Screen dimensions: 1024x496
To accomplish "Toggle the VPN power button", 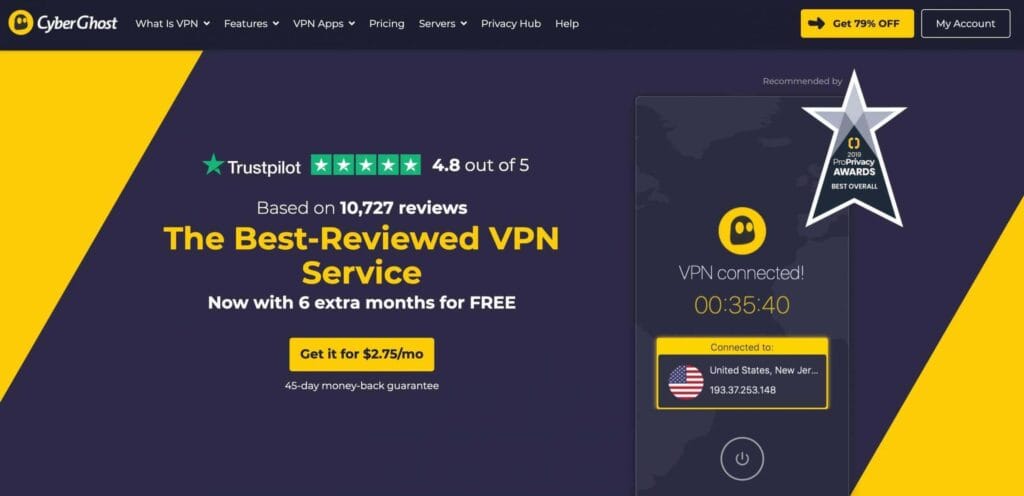I will point(742,459).
